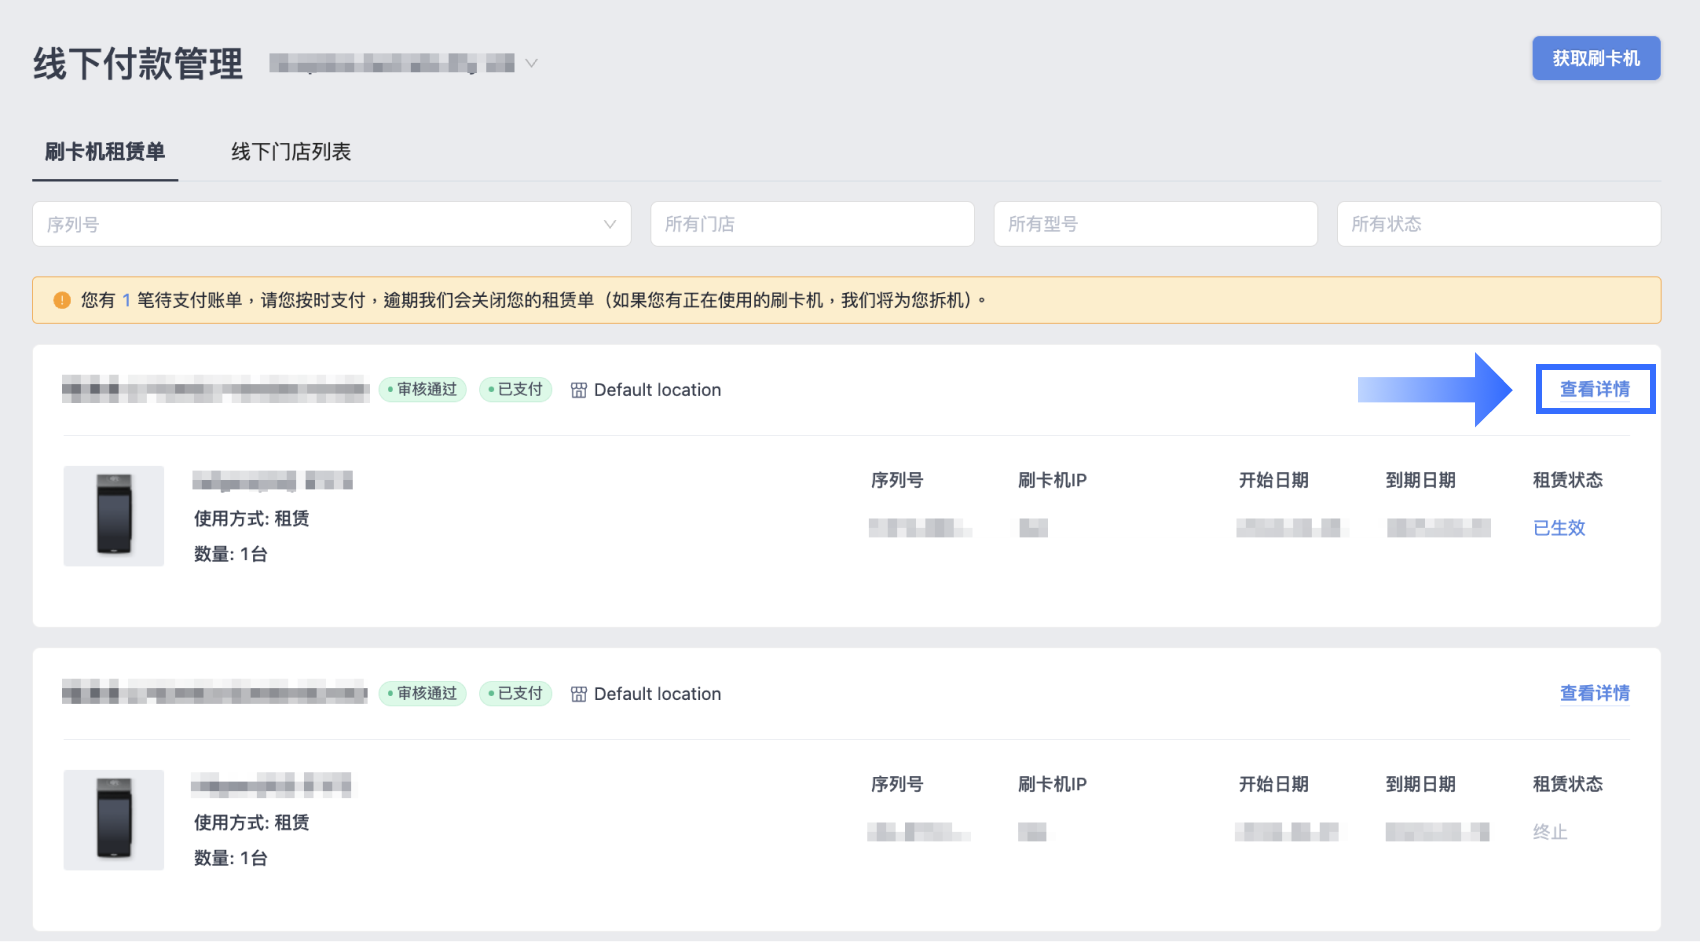
Task: Open the second card reader device thumbnail
Action: pos(114,820)
